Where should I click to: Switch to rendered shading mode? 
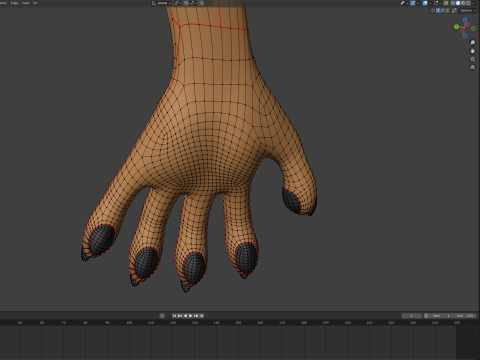click(468, 3)
